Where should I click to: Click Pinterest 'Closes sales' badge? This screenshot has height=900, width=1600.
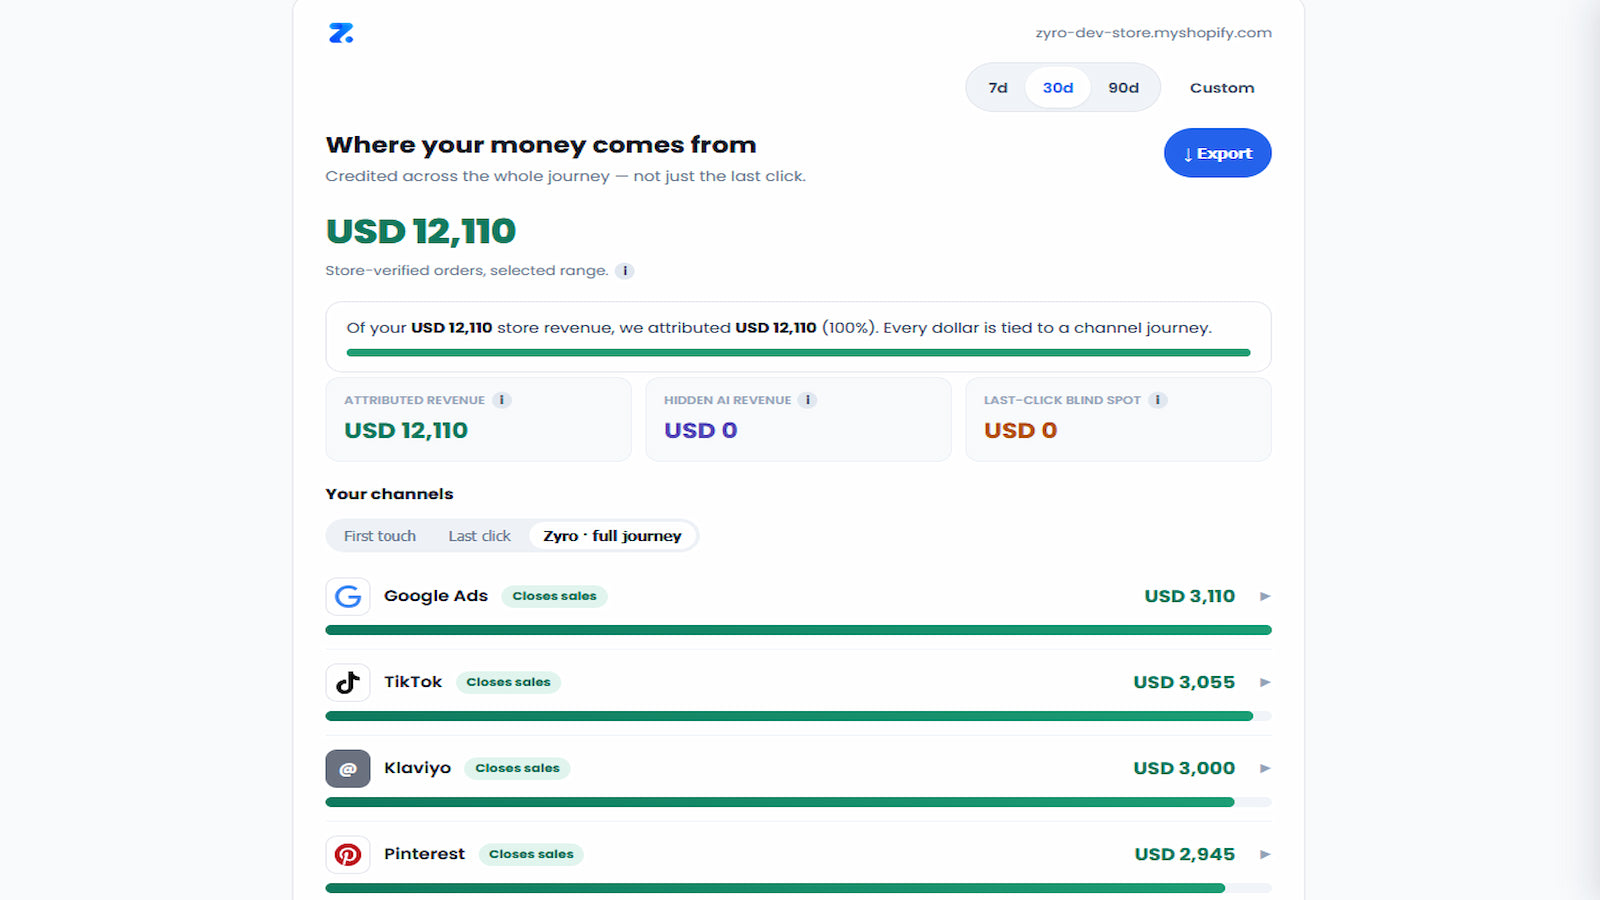coord(531,854)
